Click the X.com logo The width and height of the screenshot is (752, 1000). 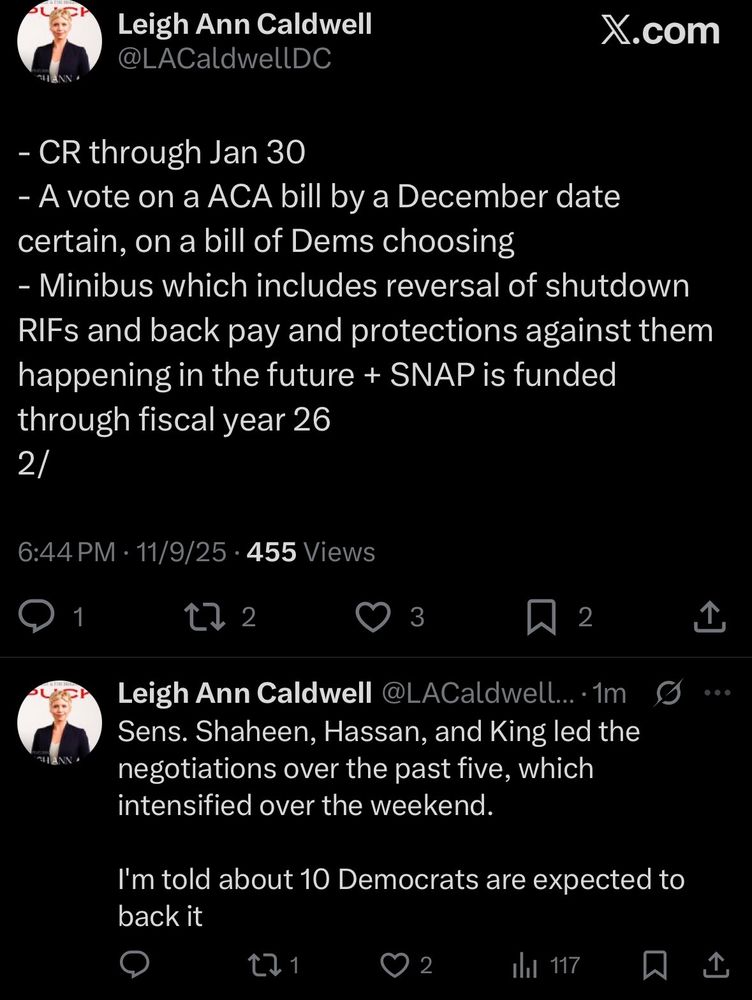(660, 30)
